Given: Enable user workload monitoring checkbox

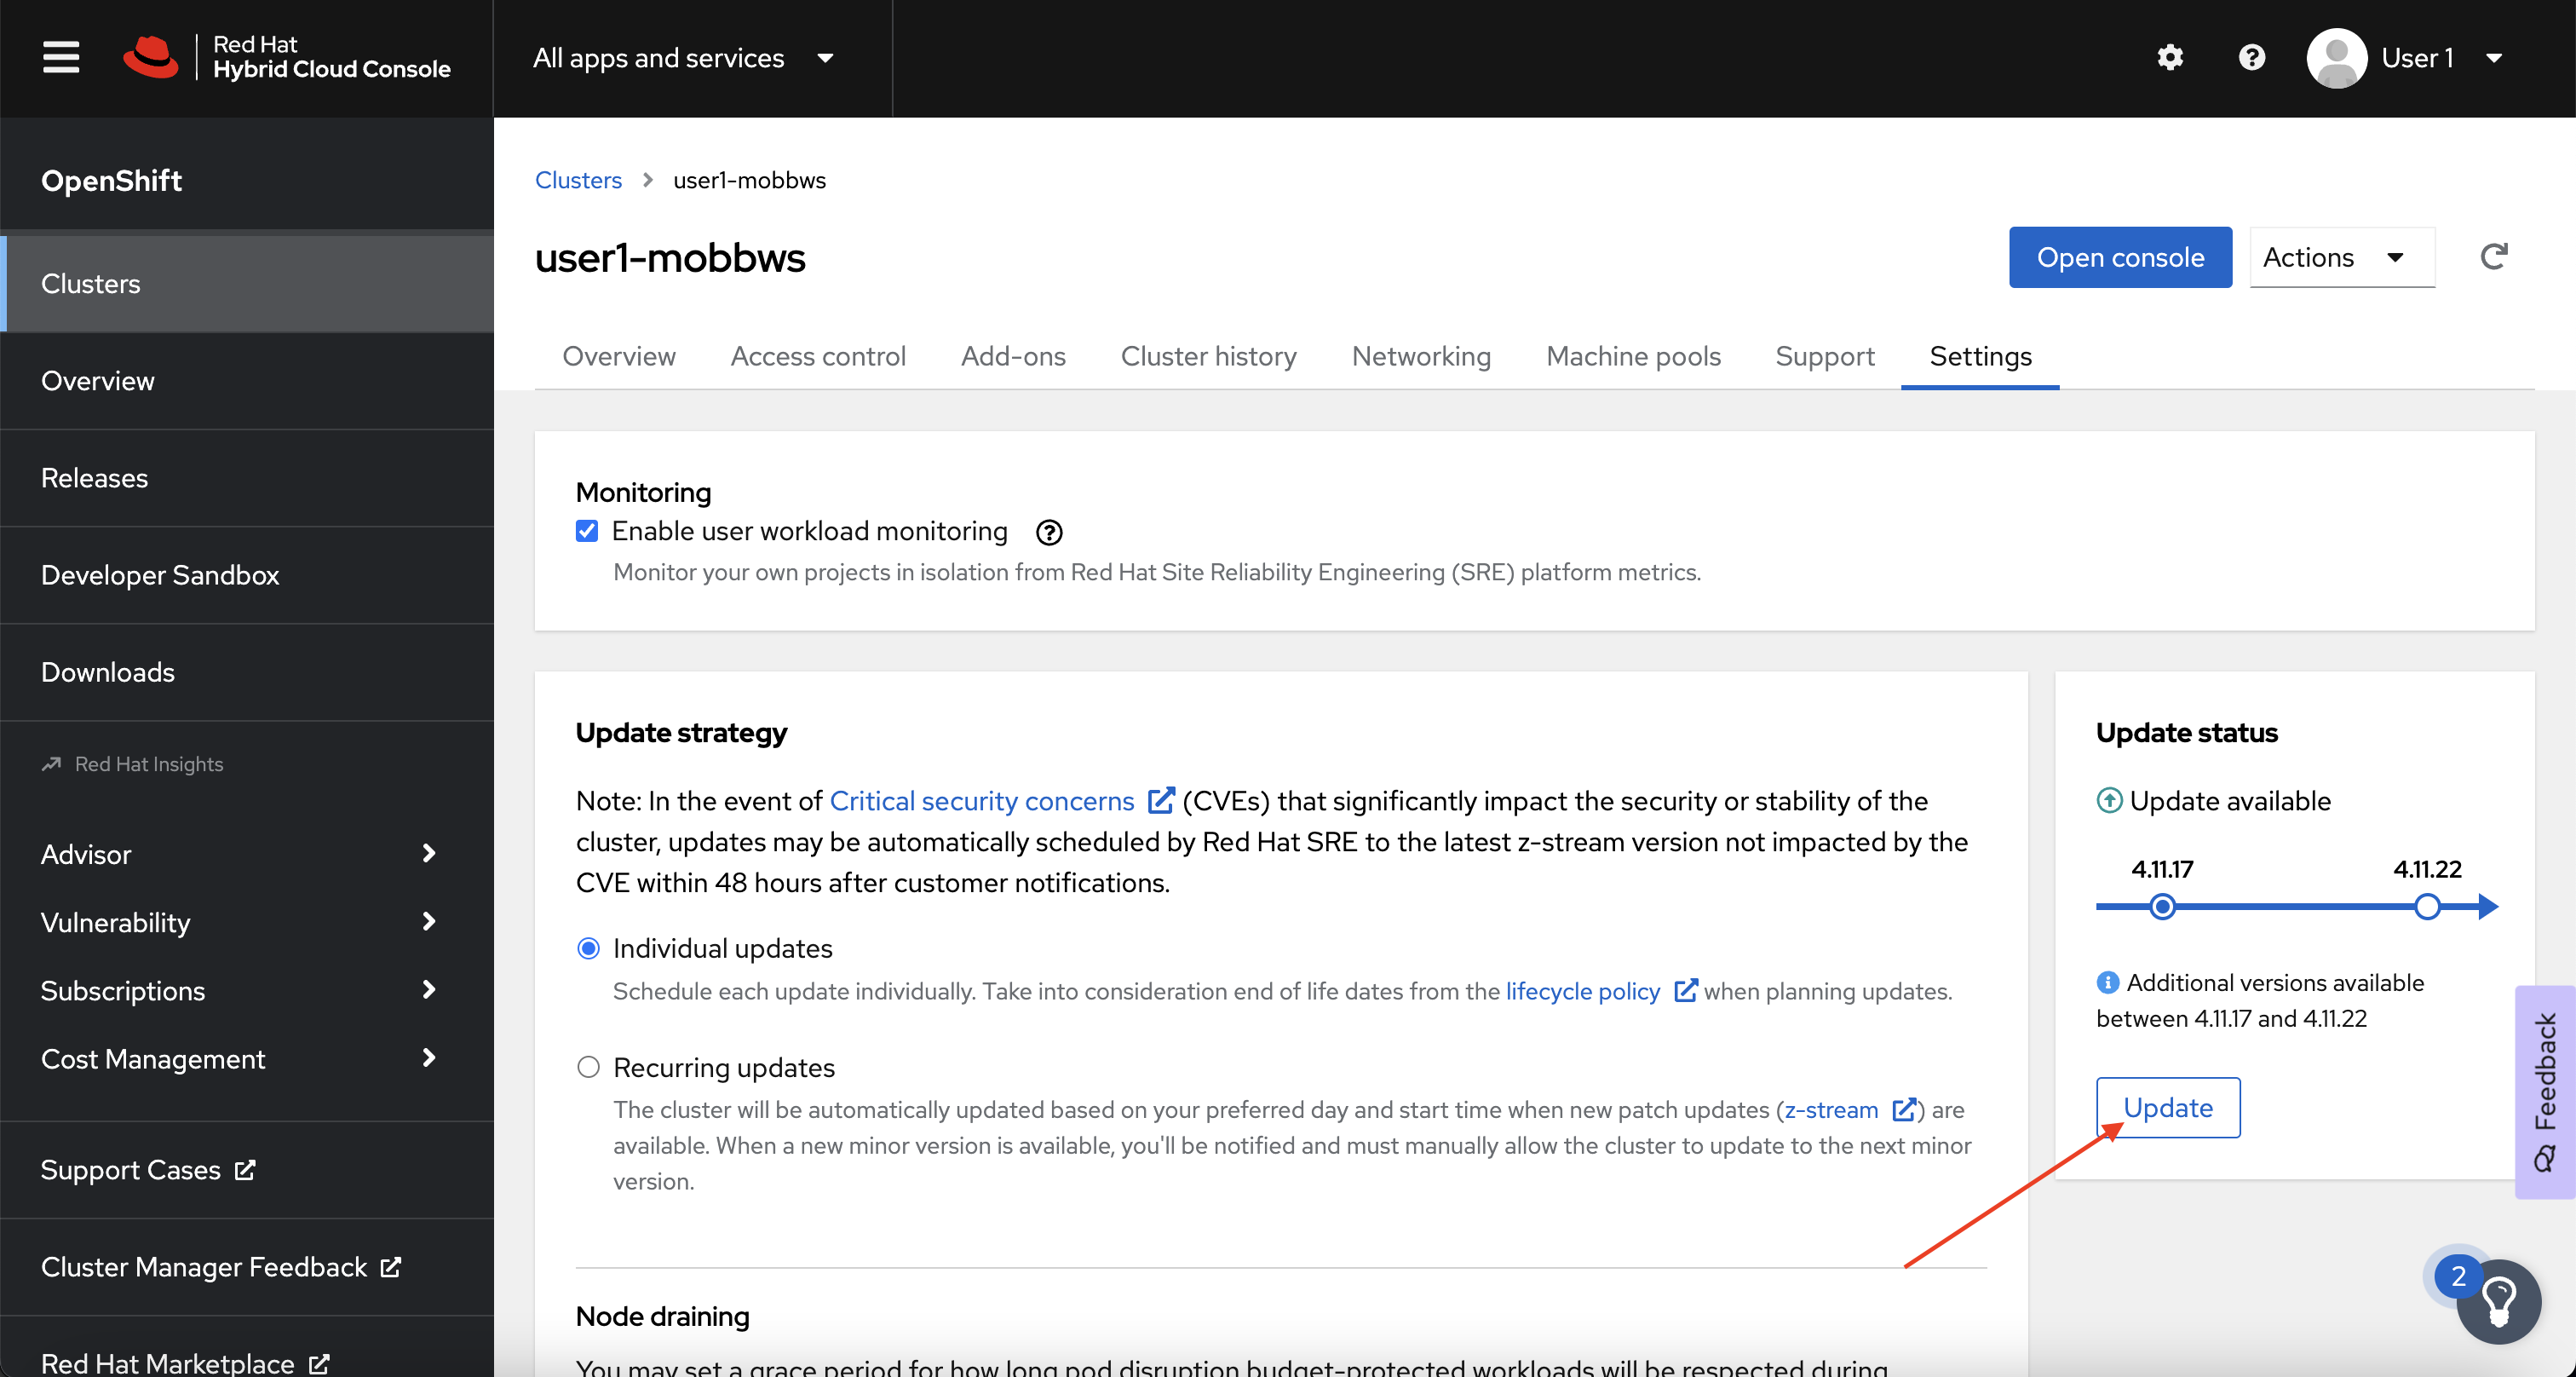Looking at the screenshot, I should pyautogui.click(x=588, y=530).
